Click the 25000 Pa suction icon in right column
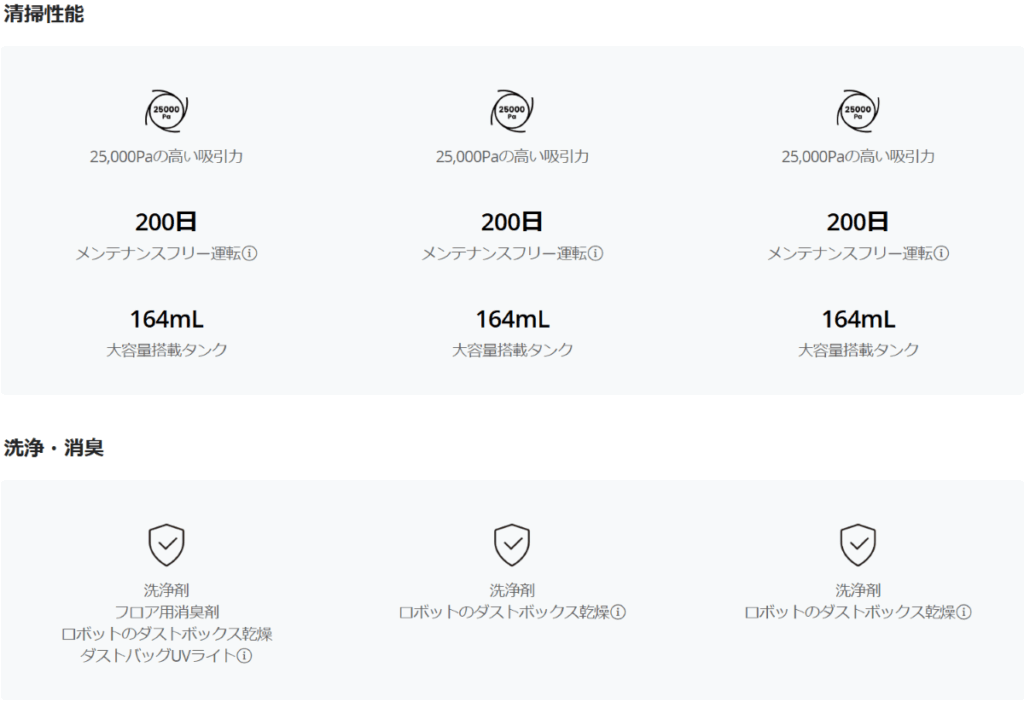 (858, 110)
